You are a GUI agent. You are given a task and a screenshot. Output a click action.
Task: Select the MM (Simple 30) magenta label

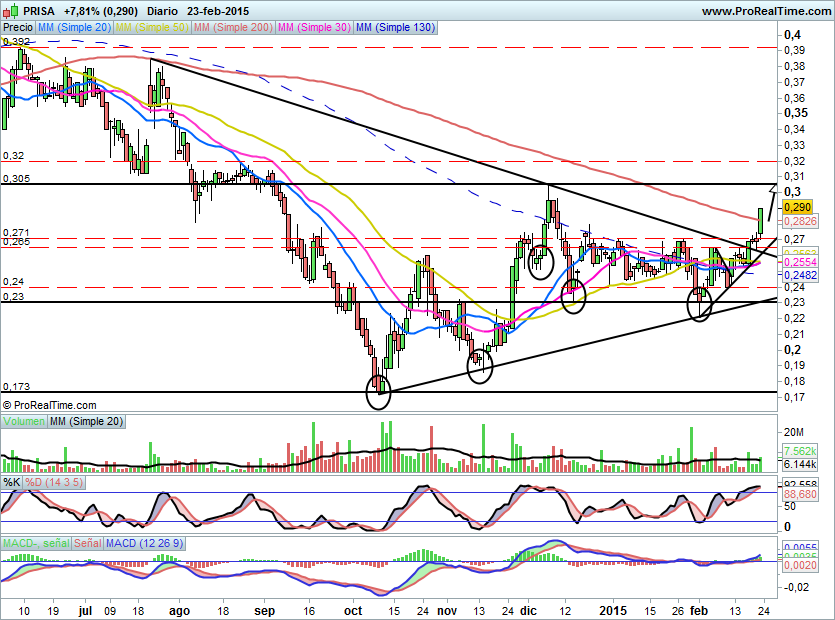coord(314,27)
